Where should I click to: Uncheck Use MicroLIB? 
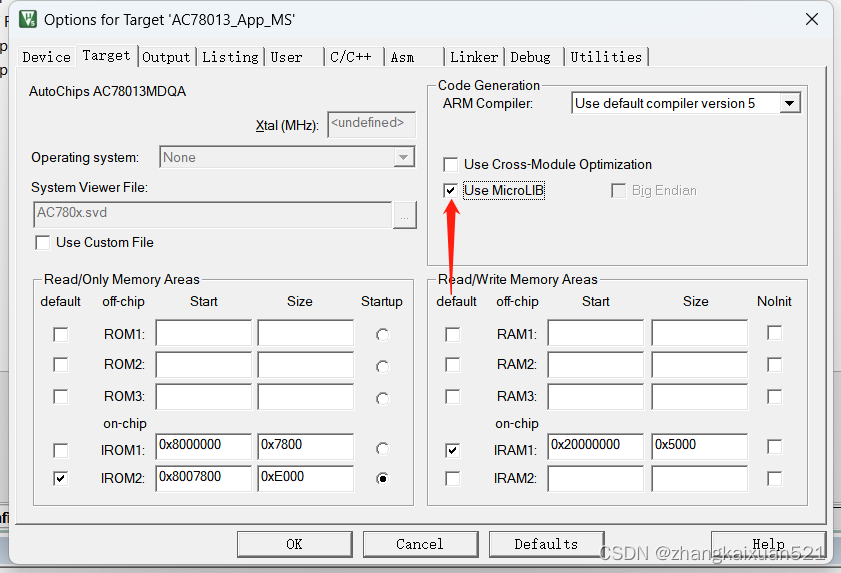click(x=451, y=190)
